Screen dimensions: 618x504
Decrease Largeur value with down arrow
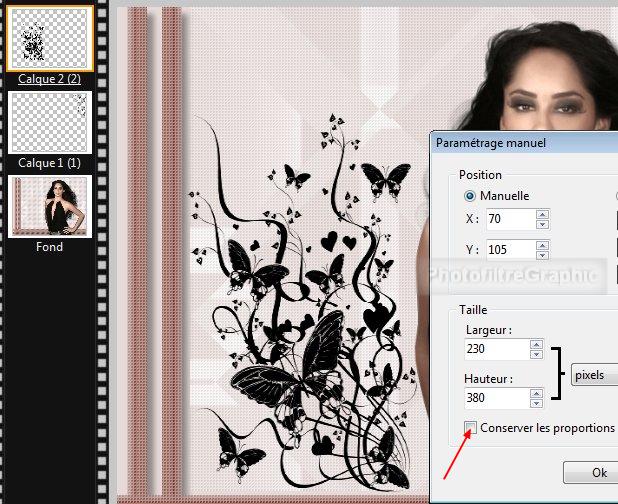pyautogui.click(x=536, y=355)
